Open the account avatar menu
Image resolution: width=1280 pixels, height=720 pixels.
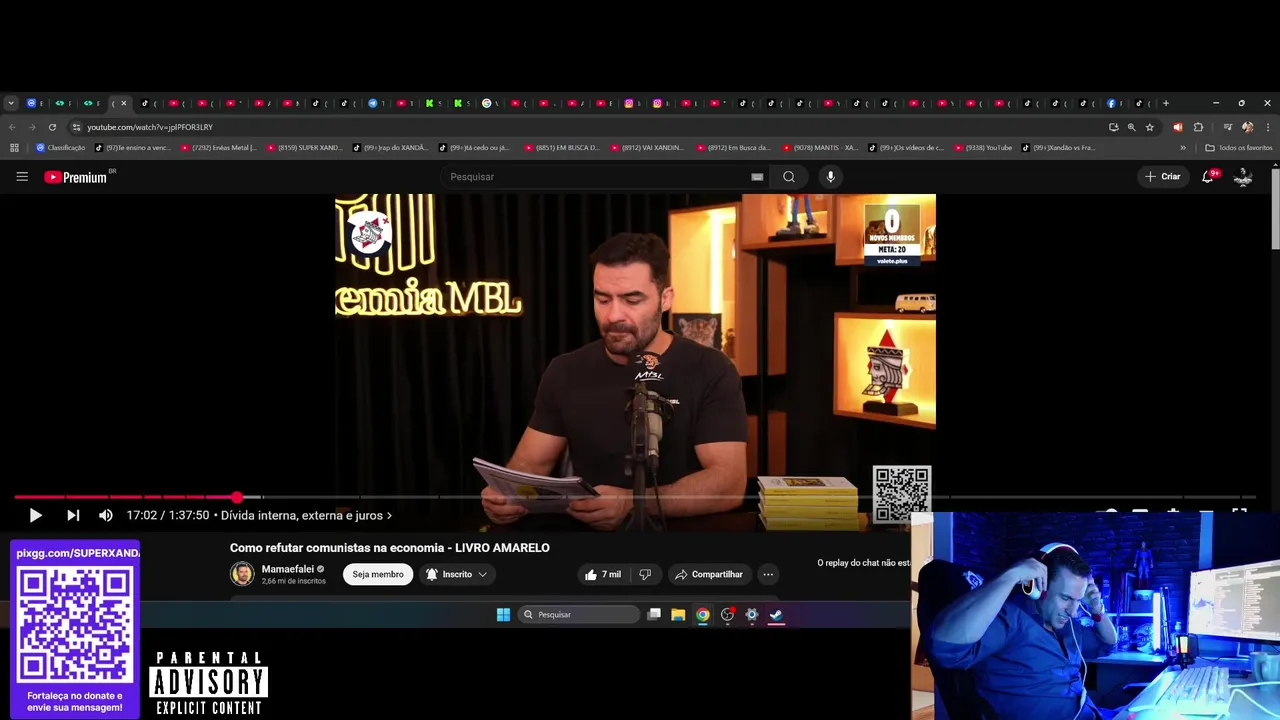coord(1243,177)
